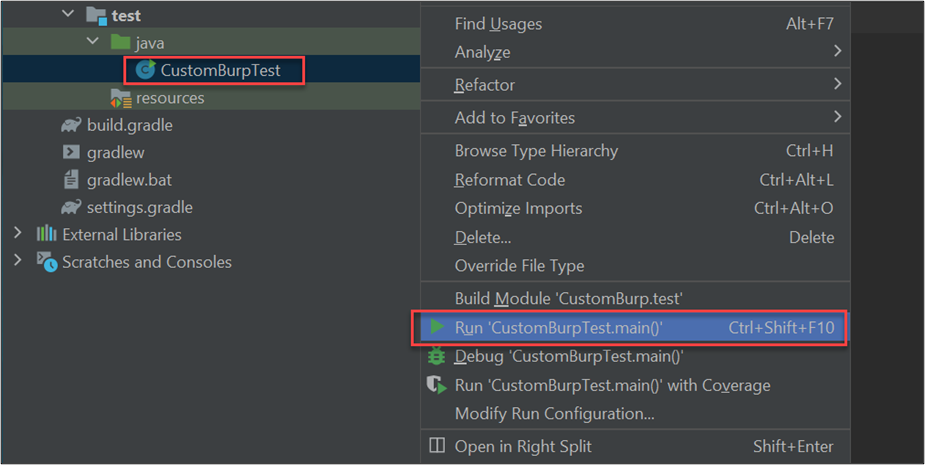Screen dimensions: 925x465
Task: Choose Find Usages from context menu
Action: click(498, 23)
